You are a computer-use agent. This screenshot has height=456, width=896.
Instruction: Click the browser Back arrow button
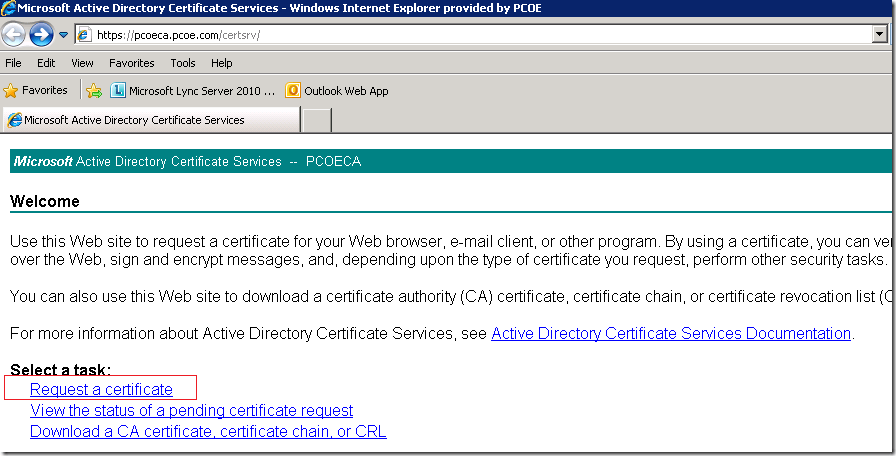(14, 35)
